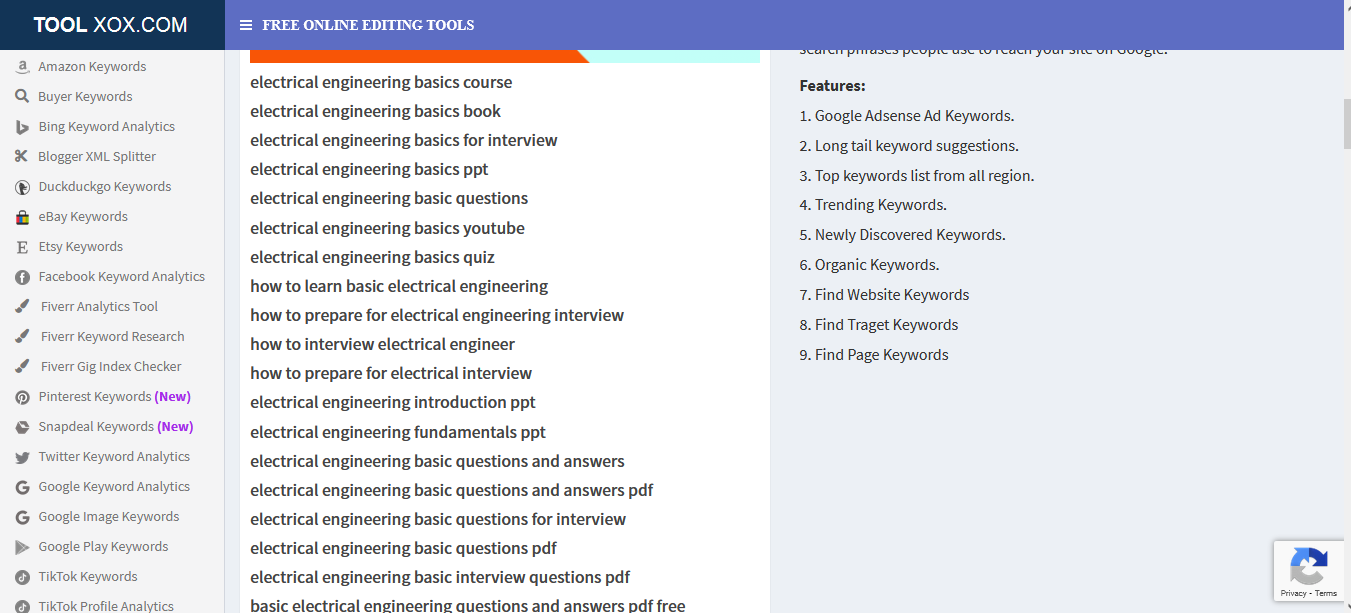The height and width of the screenshot is (613, 1351).
Task: Click keyword 'electrical engineering basics book'
Action: [375, 111]
